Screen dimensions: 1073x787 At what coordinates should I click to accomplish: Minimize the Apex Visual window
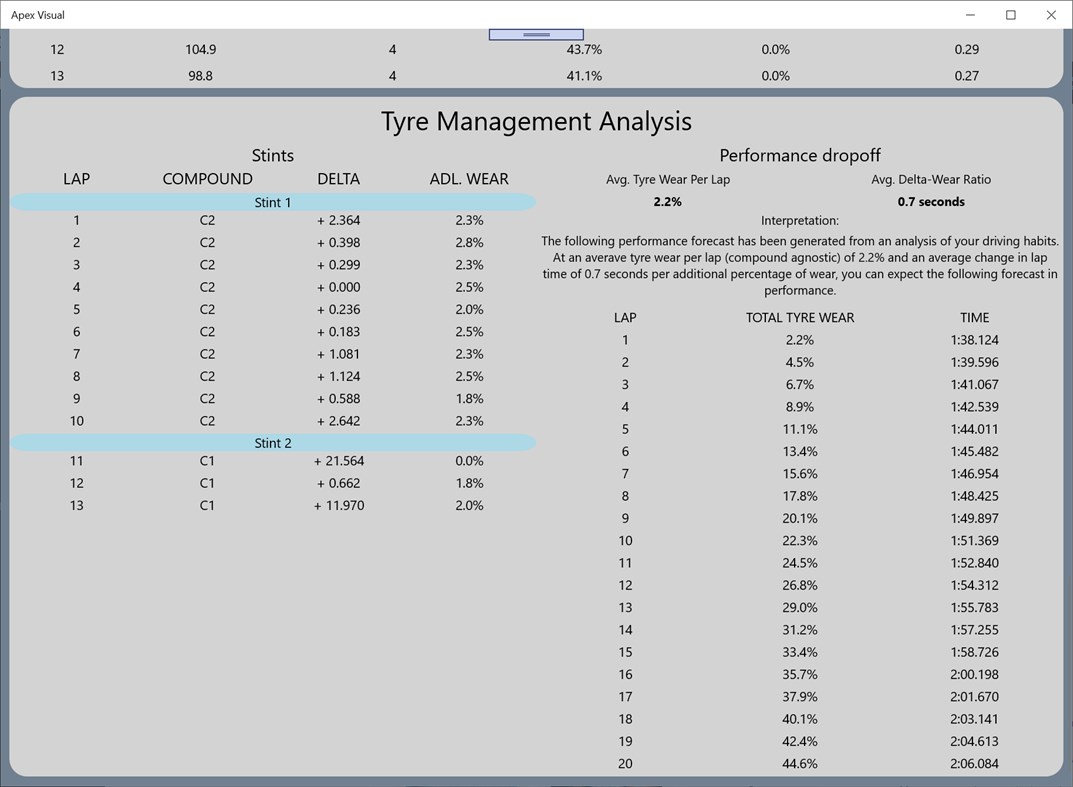point(970,14)
